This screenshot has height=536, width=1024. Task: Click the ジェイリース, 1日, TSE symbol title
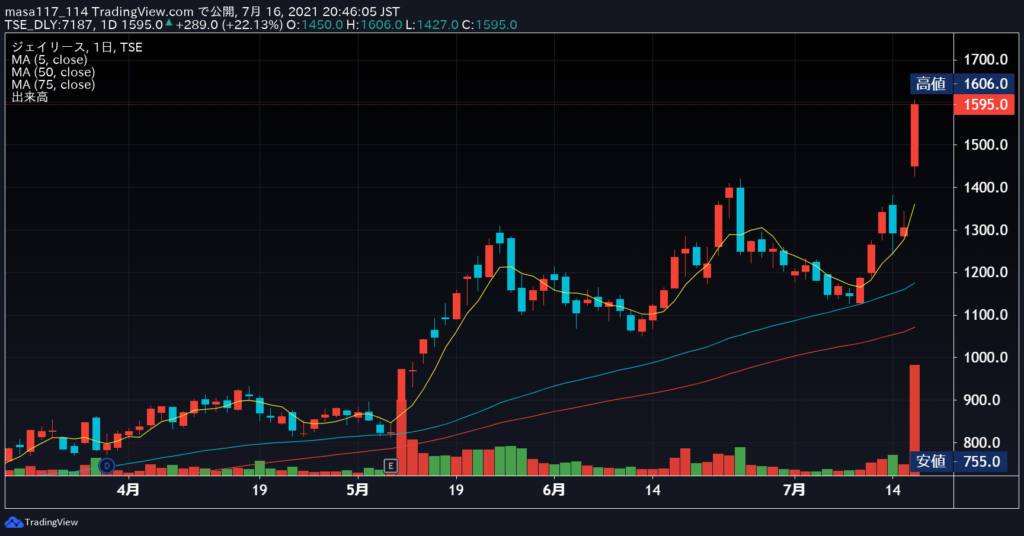coord(76,47)
